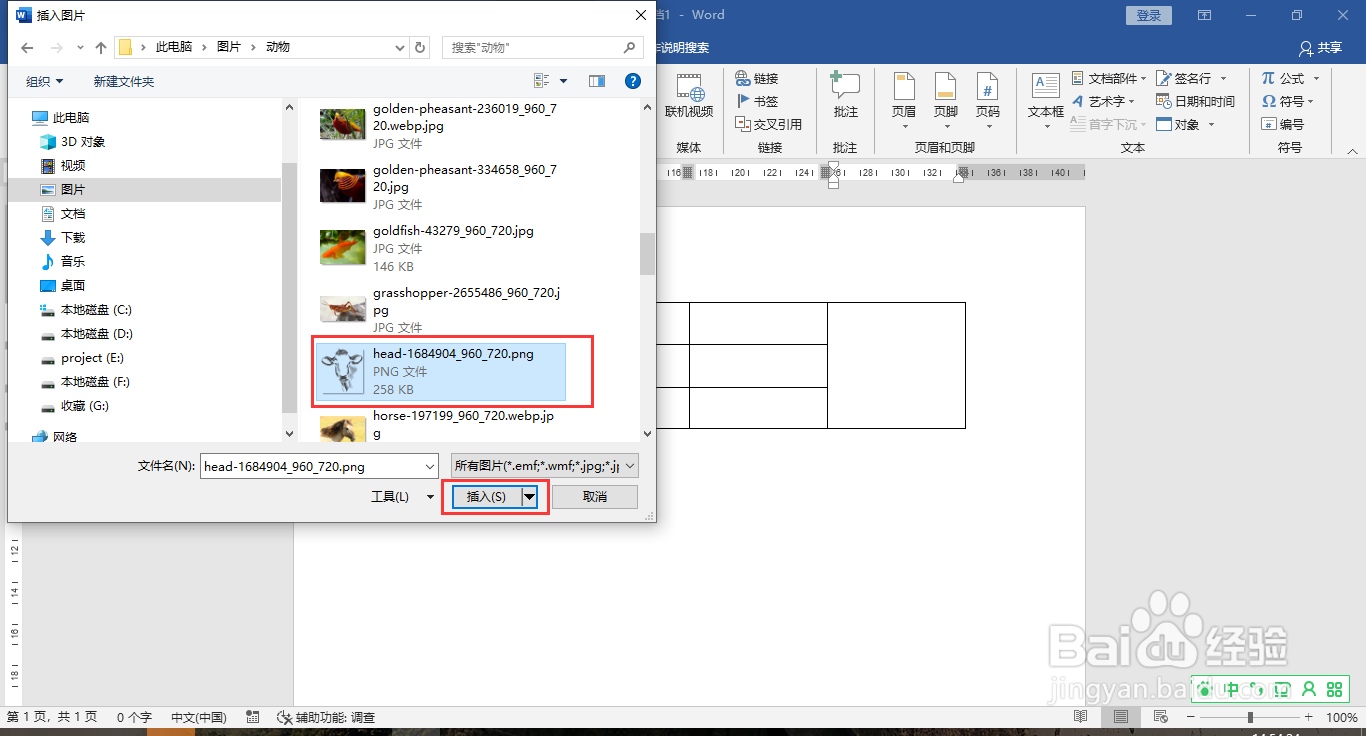Collapse the Word ribbon
Viewport: 1366px width, 736px height.
coord(1352,152)
